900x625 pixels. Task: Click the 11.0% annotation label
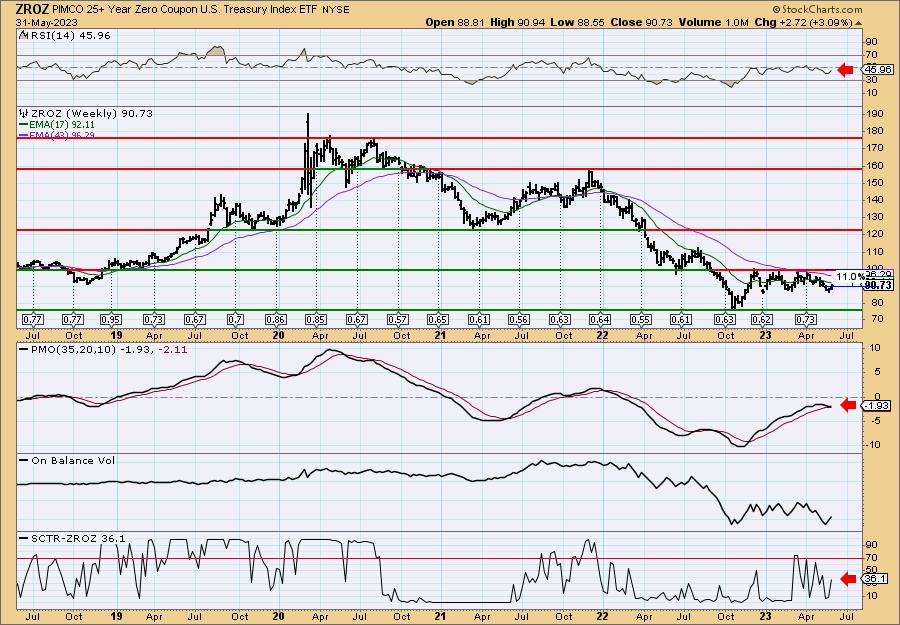point(849,277)
